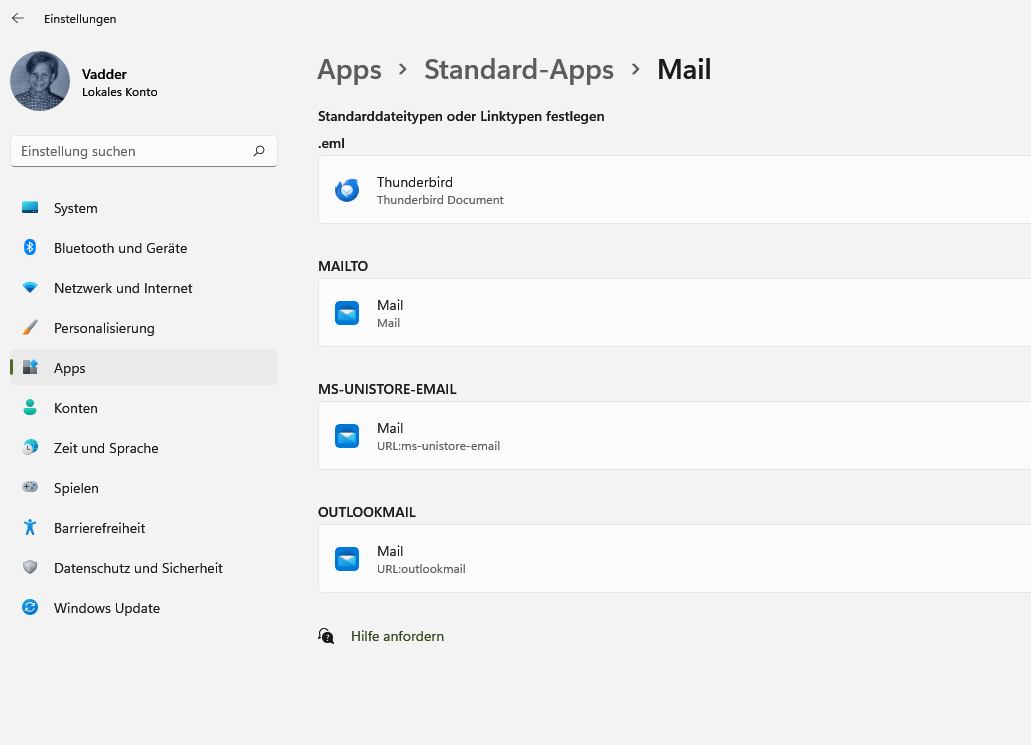Click the Hilfe anfordern help icon

[326, 636]
